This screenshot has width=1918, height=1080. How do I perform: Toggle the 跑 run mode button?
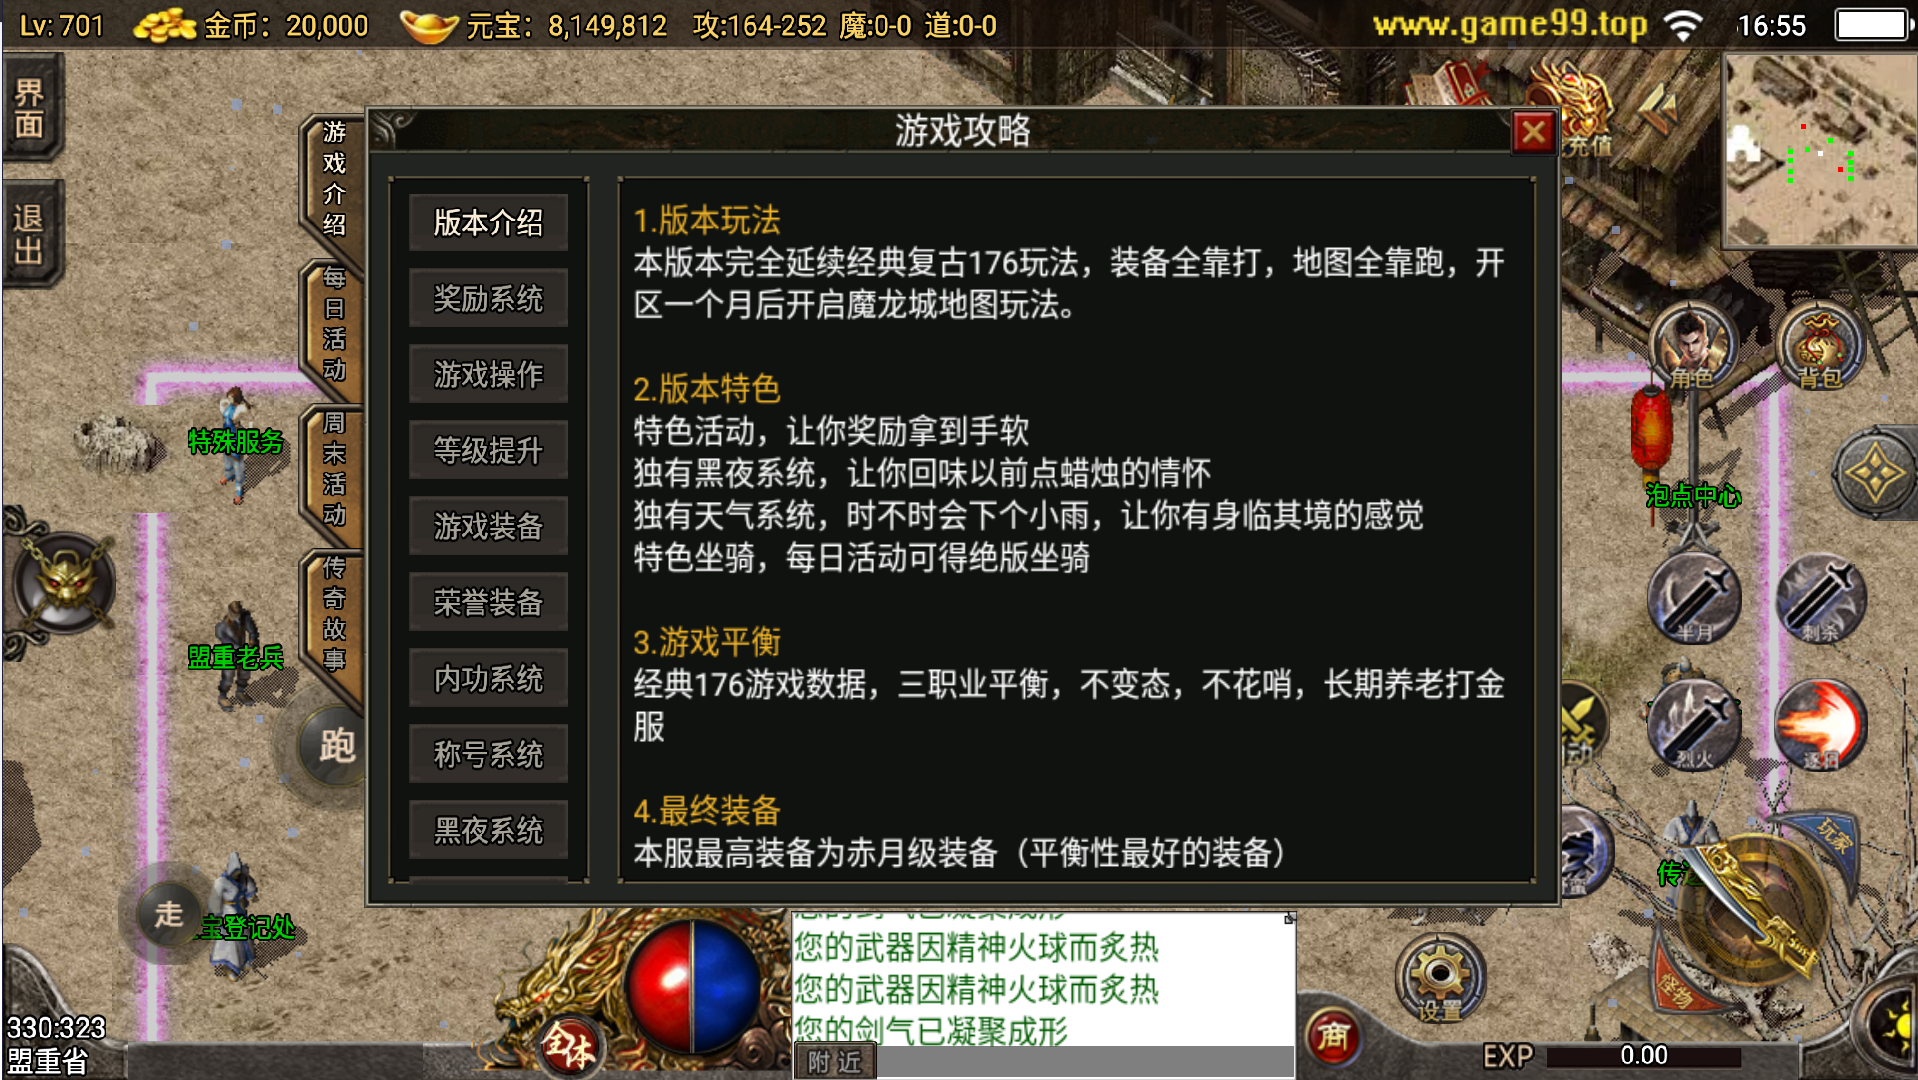[x=337, y=746]
